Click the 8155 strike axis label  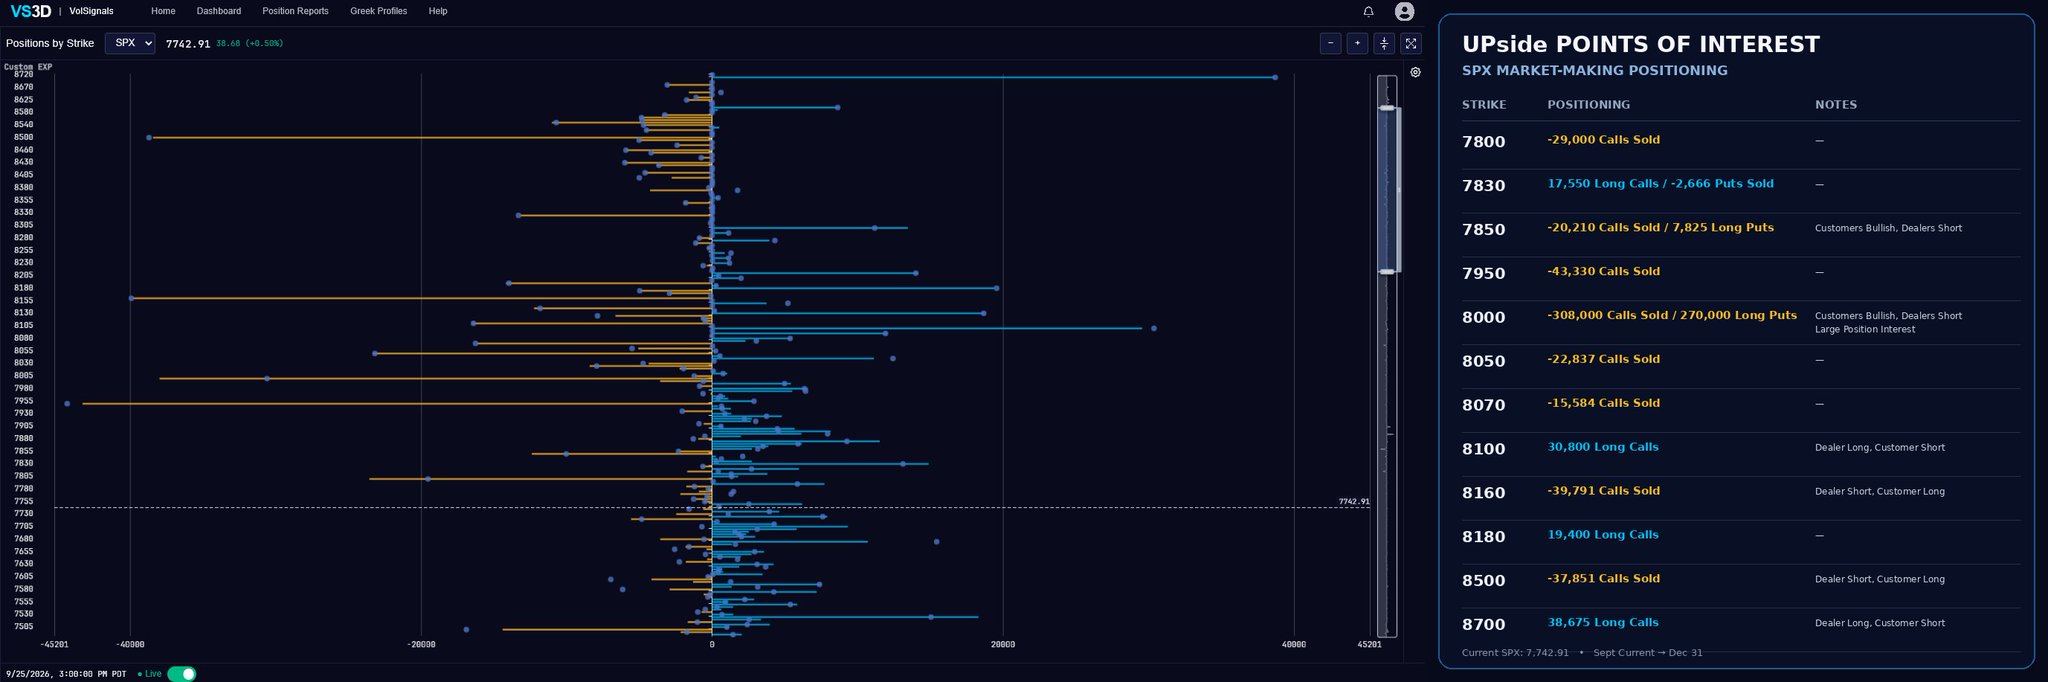click(x=23, y=300)
